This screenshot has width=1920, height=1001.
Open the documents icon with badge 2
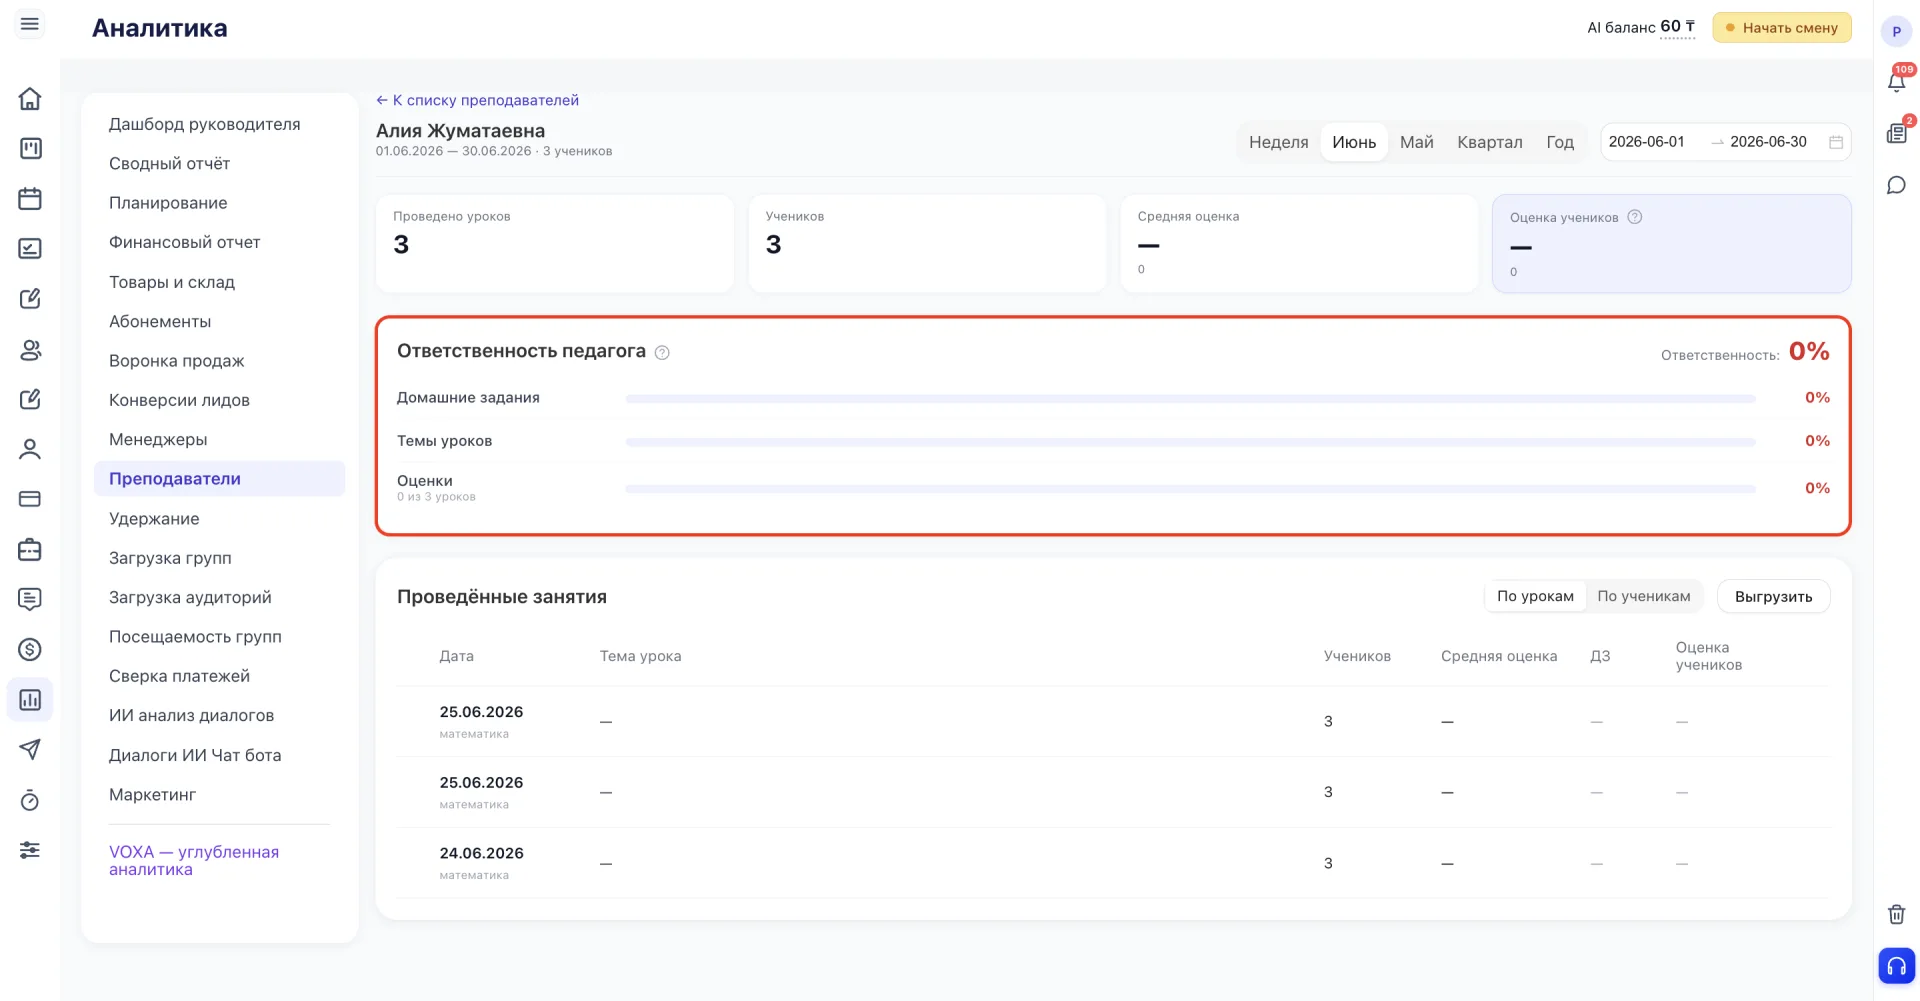click(x=1897, y=133)
